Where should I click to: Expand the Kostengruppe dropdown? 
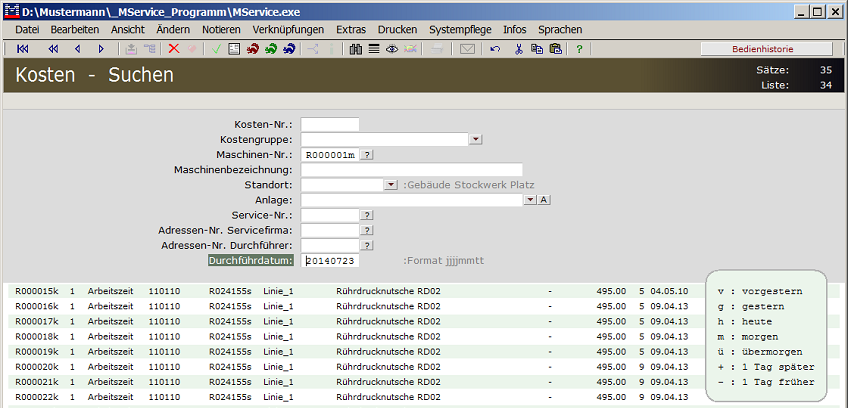(475, 140)
